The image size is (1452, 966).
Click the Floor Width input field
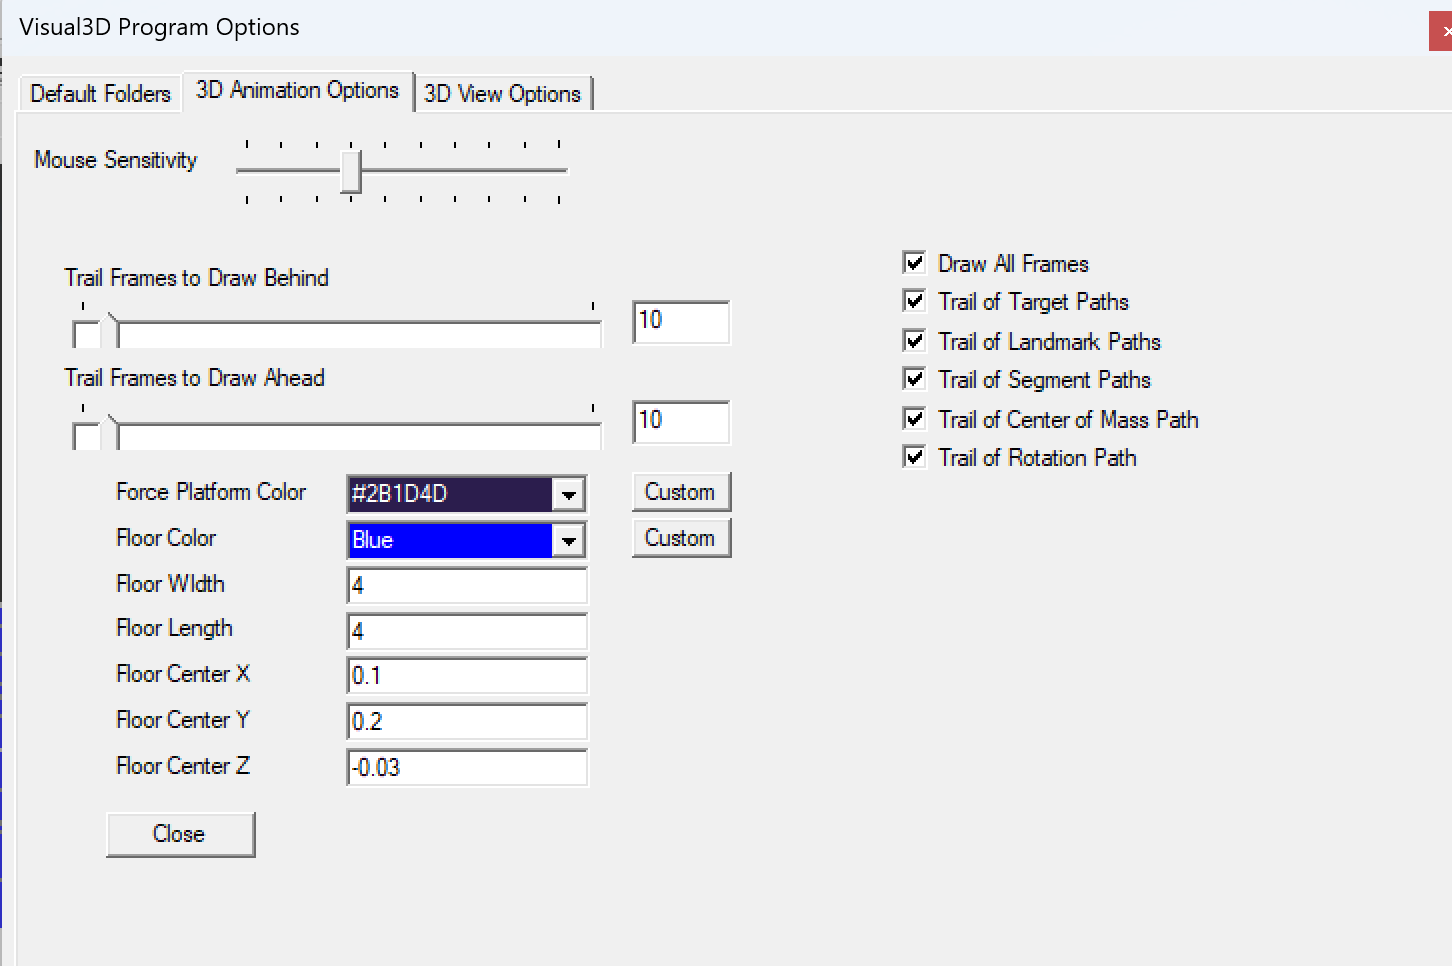(x=467, y=586)
